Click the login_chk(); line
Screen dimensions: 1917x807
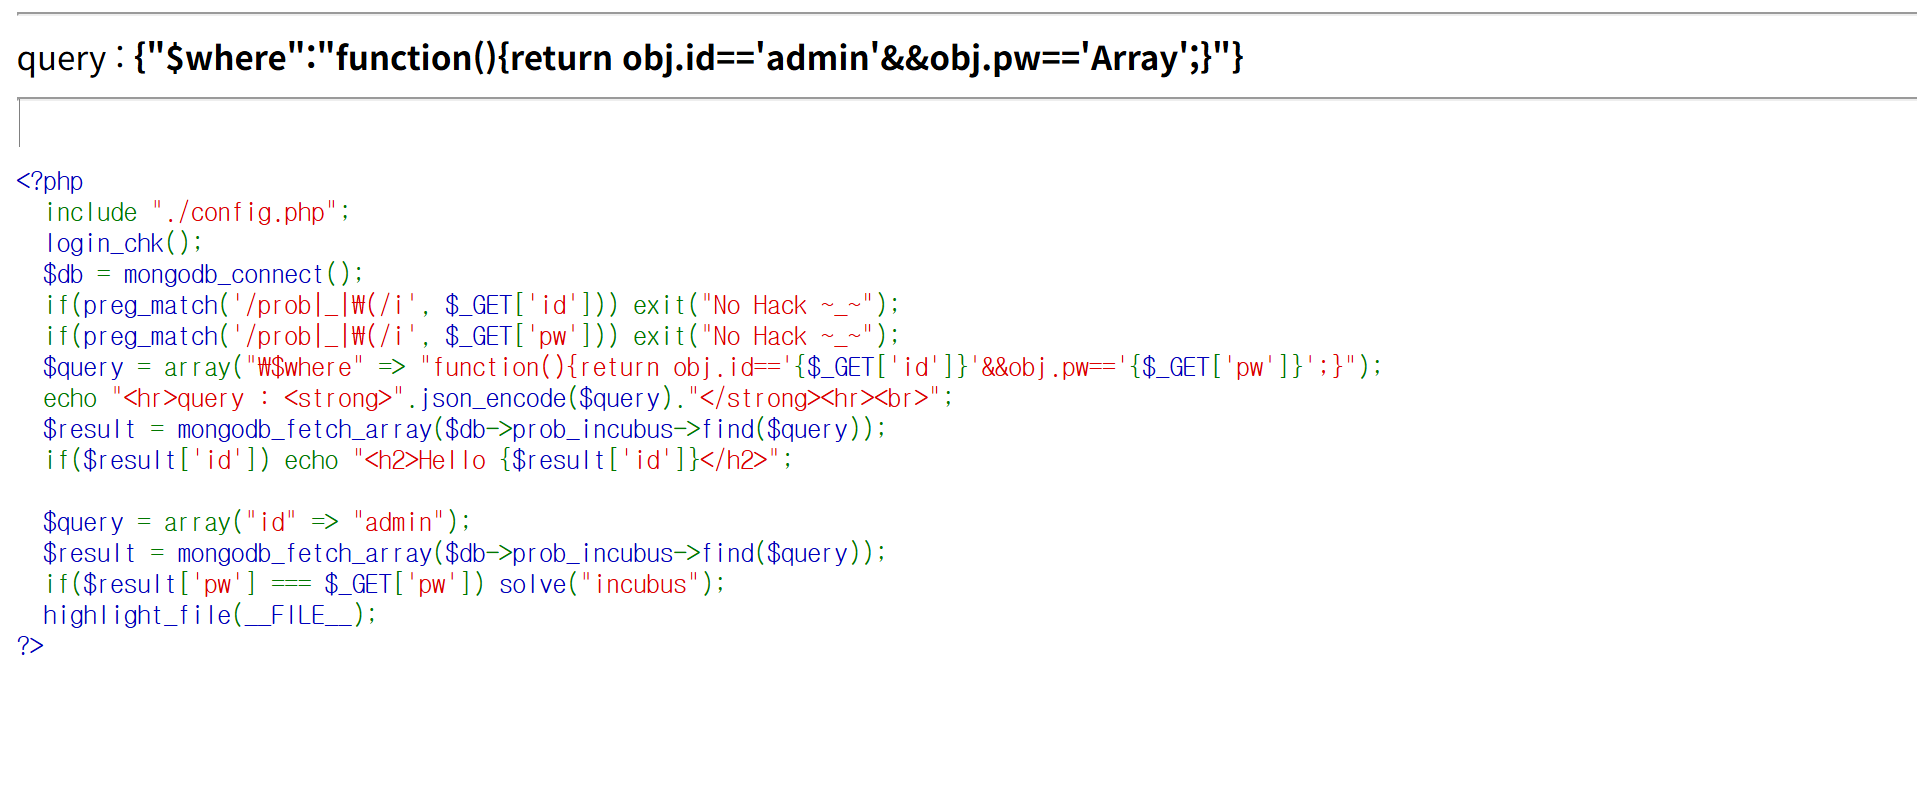[123, 243]
